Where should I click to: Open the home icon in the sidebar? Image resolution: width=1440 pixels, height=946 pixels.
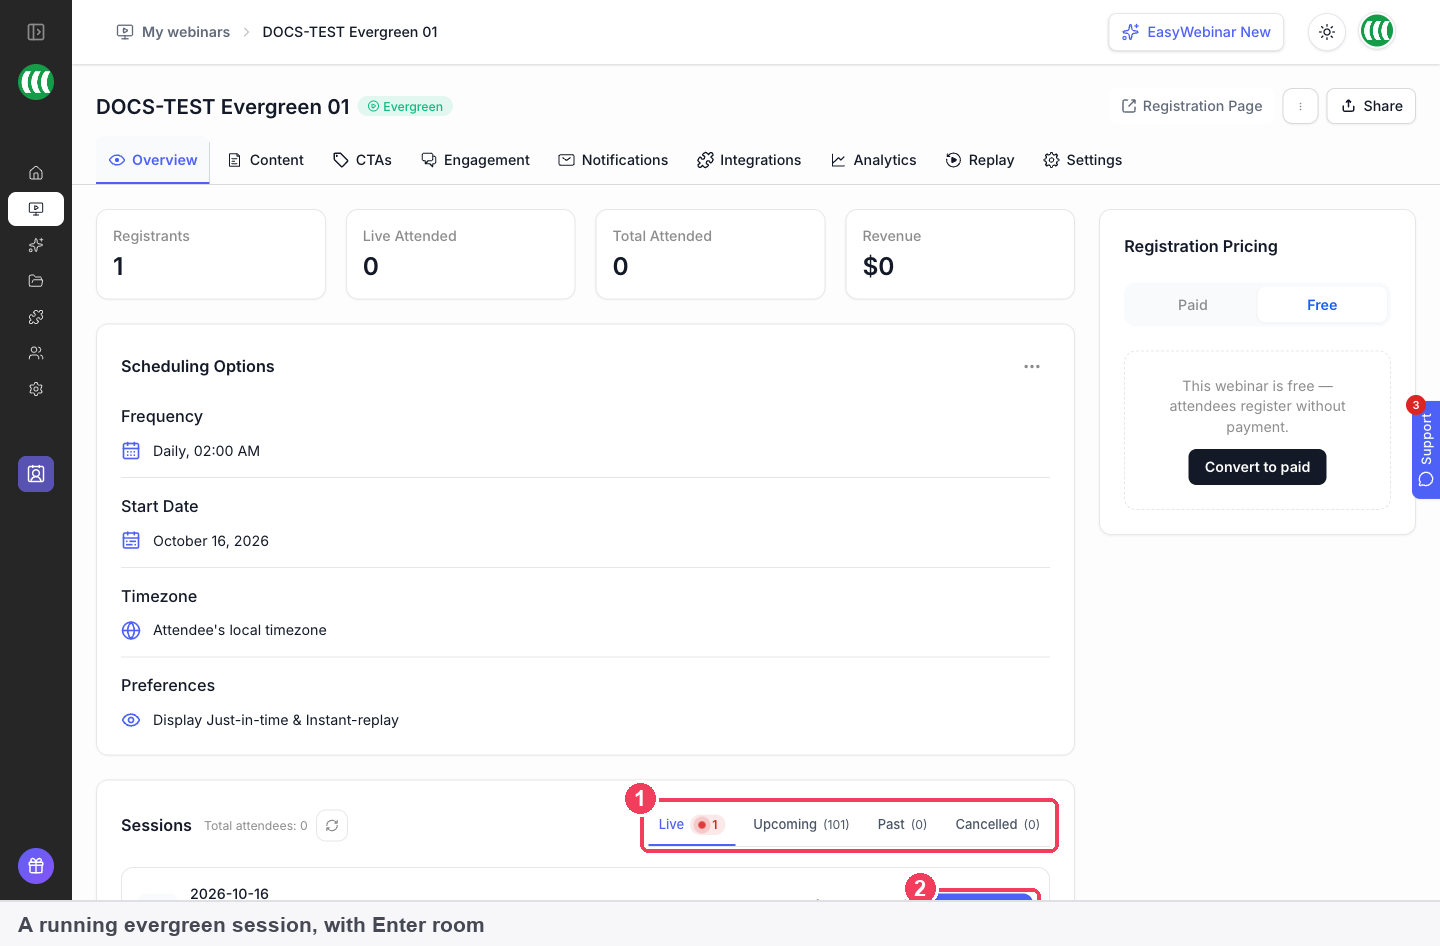tap(36, 173)
